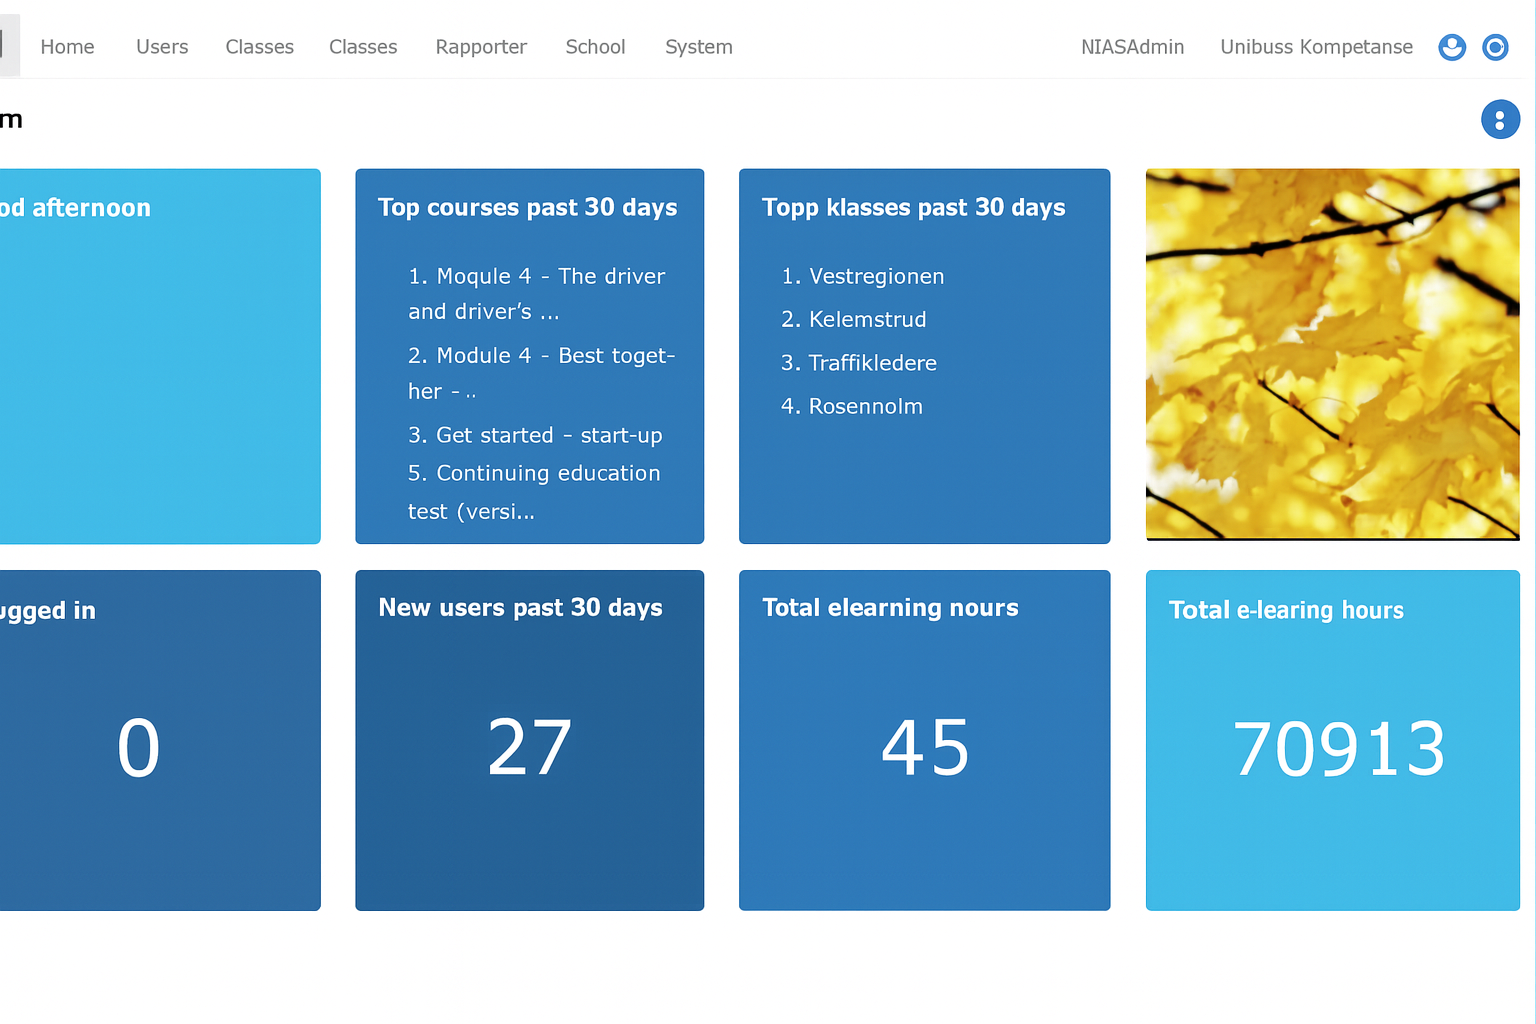Screen dimensions: 1536x1024
Task: Click the NIASAdmin account link
Action: click(x=1132, y=47)
